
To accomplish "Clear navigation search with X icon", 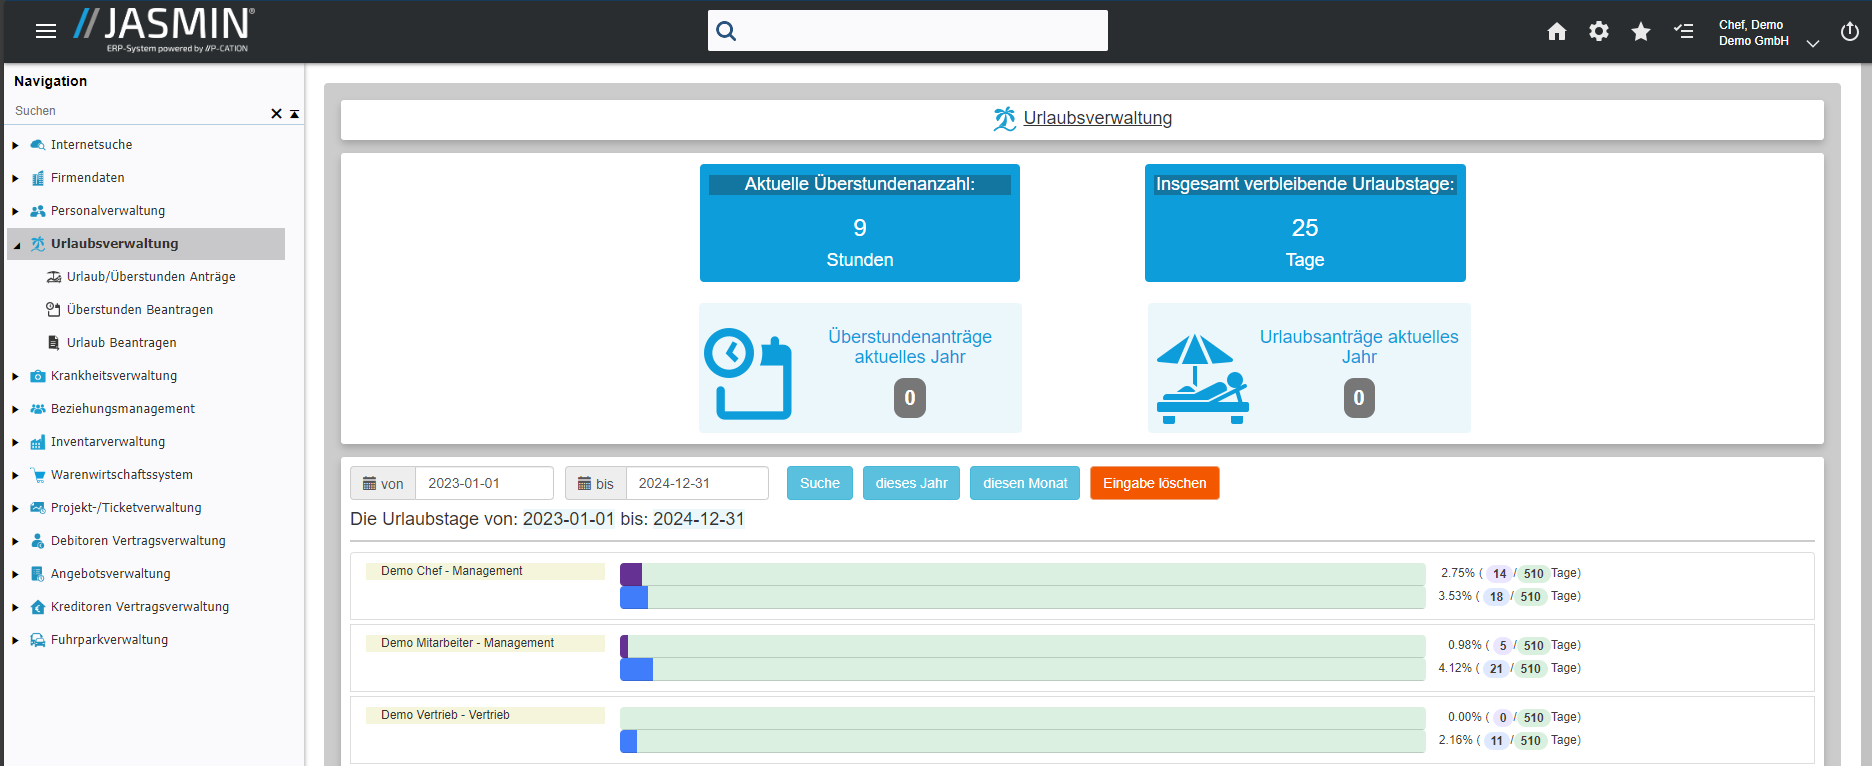I will 276,114.
